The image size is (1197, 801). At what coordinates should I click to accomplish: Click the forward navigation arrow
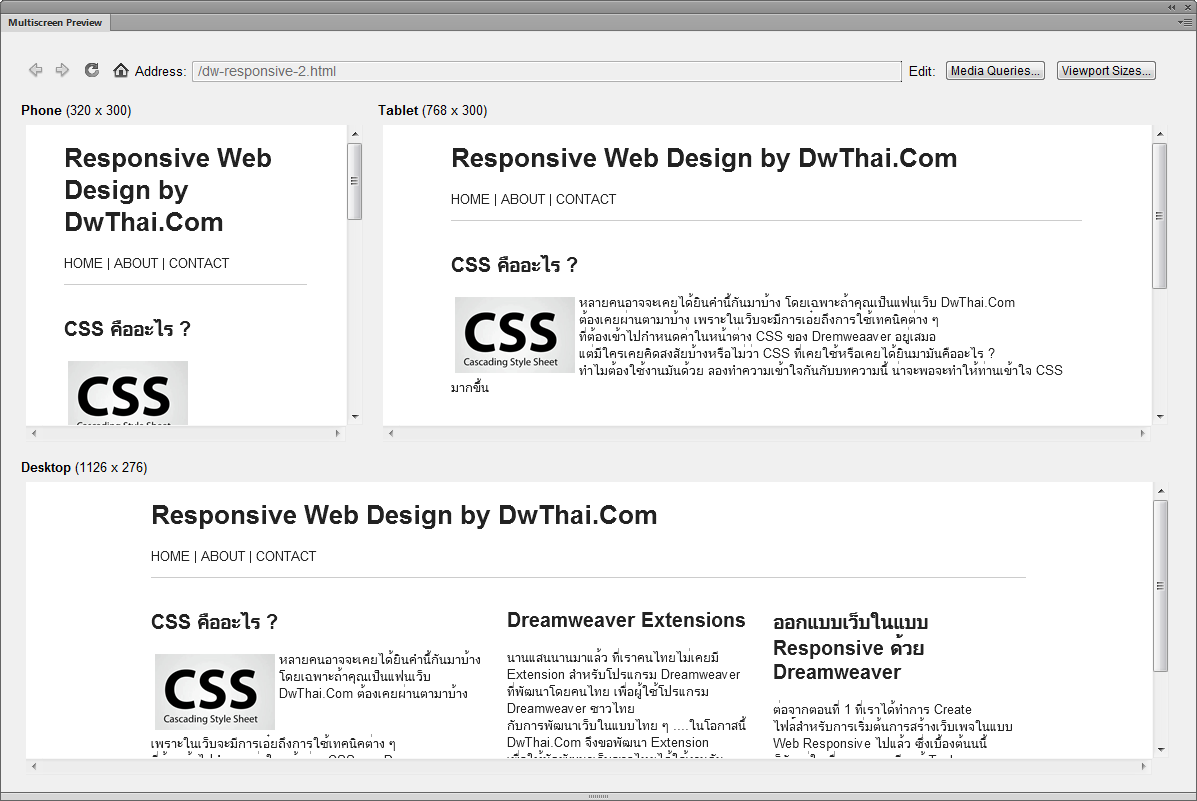pyautogui.click(x=63, y=70)
